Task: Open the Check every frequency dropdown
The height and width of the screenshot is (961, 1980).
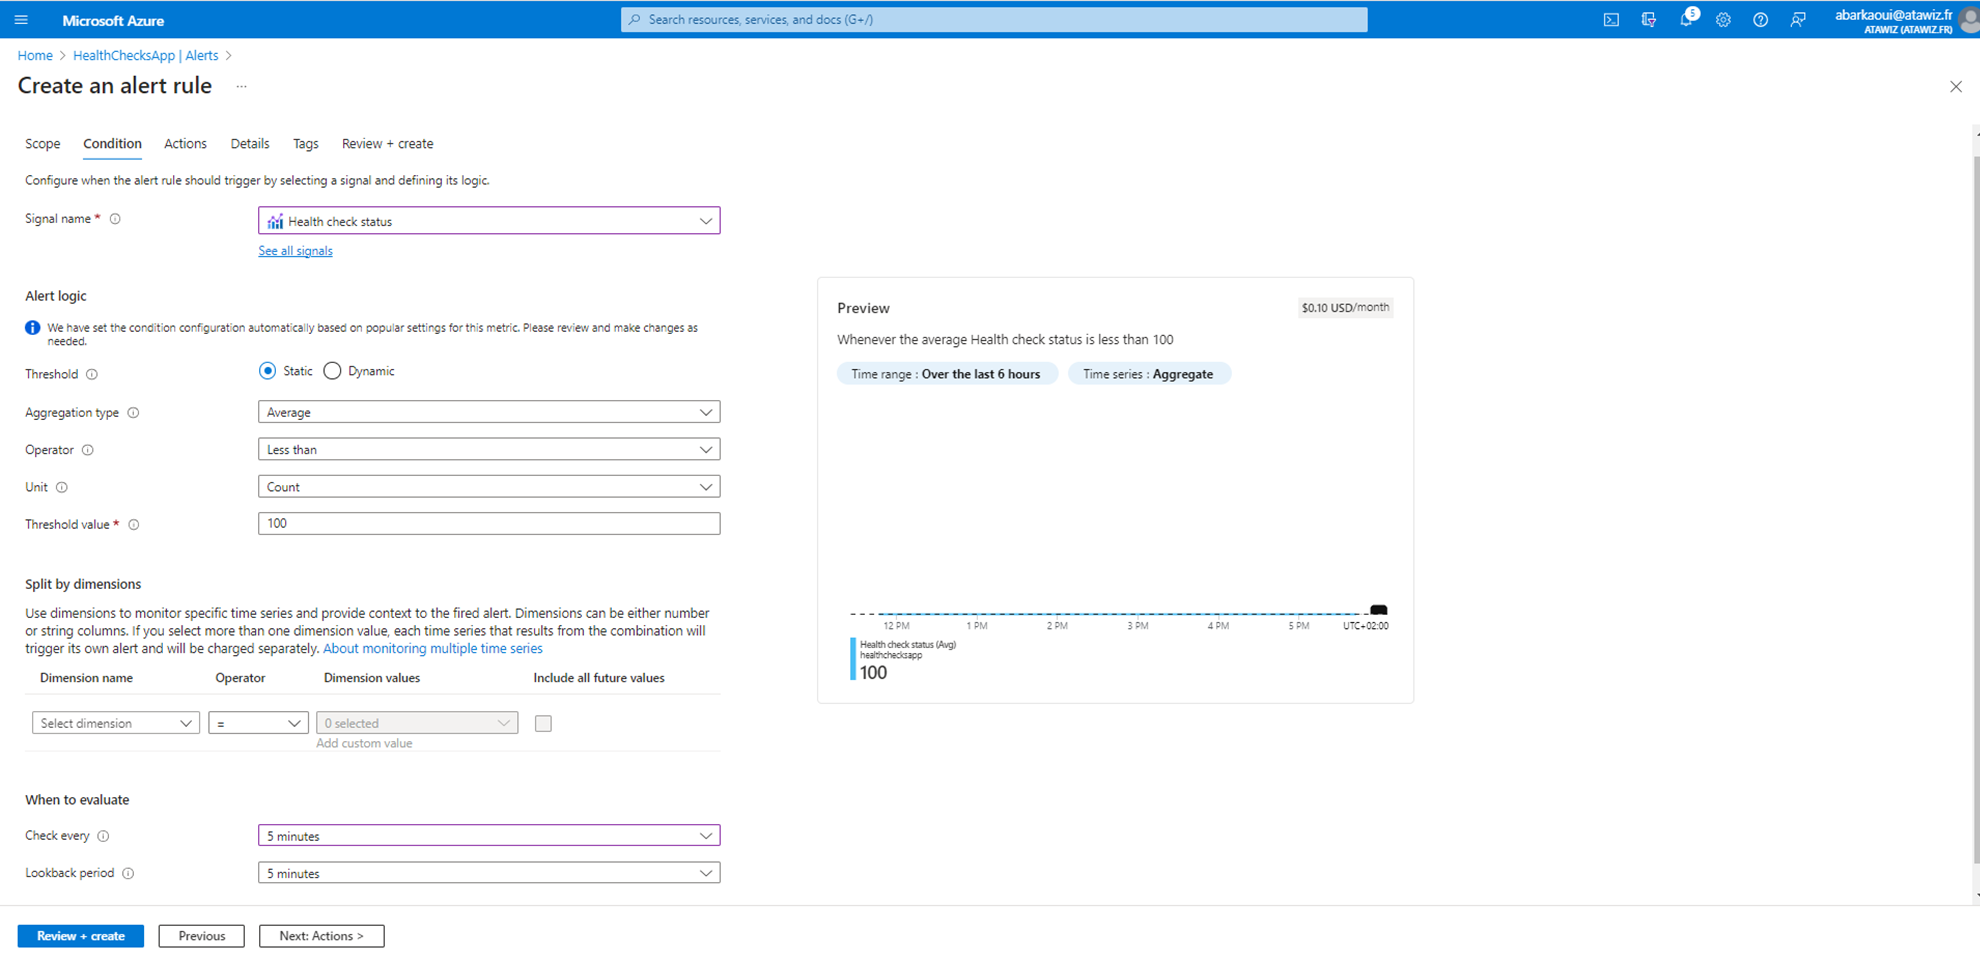Action: coord(488,836)
